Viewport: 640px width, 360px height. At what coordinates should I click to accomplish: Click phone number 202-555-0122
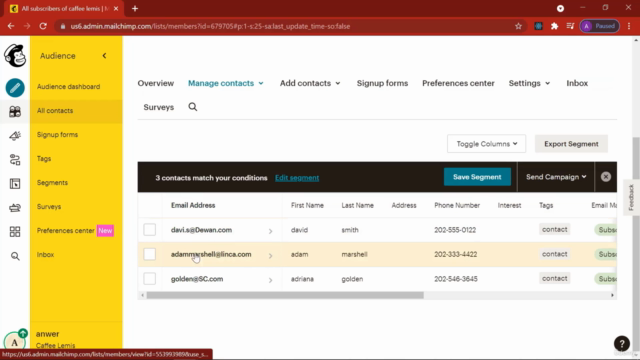(x=455, y=230)
